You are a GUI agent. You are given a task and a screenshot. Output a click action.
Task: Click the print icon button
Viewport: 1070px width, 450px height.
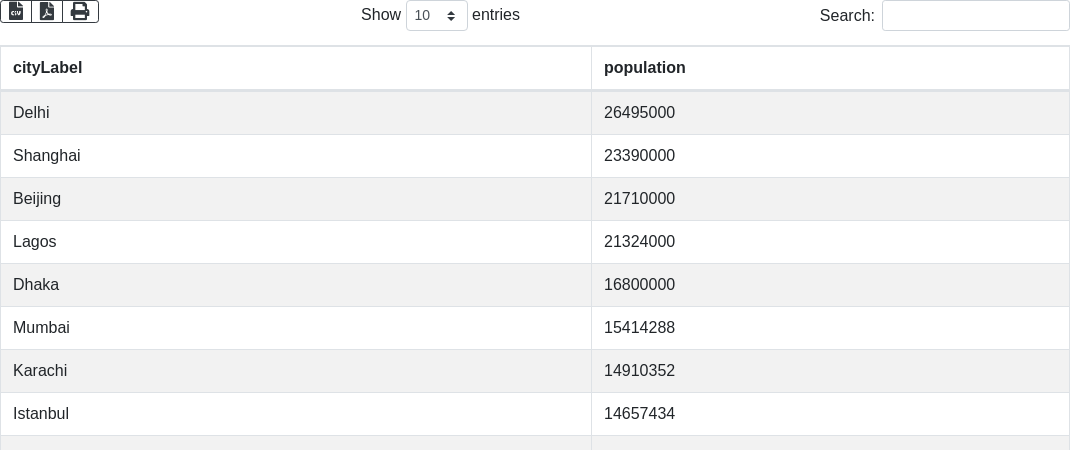pyautogui.click(x=80, y=11)
